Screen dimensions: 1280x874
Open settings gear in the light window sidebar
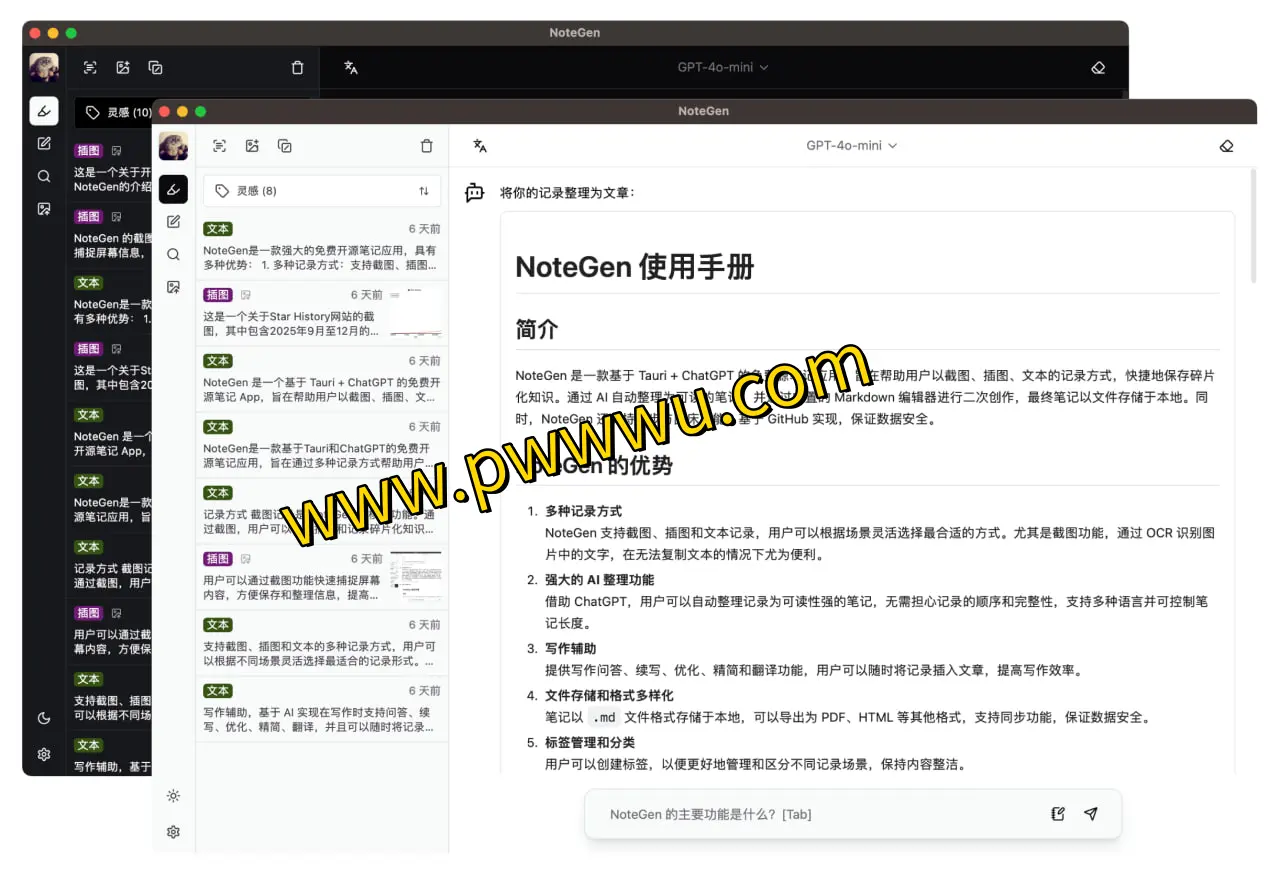(173, 832)
